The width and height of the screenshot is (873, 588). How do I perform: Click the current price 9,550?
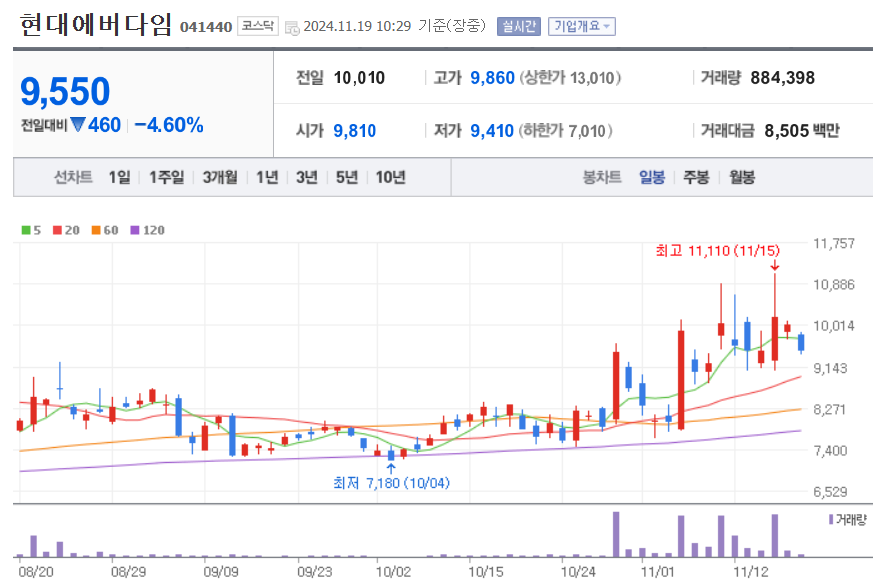click(65, 91)
